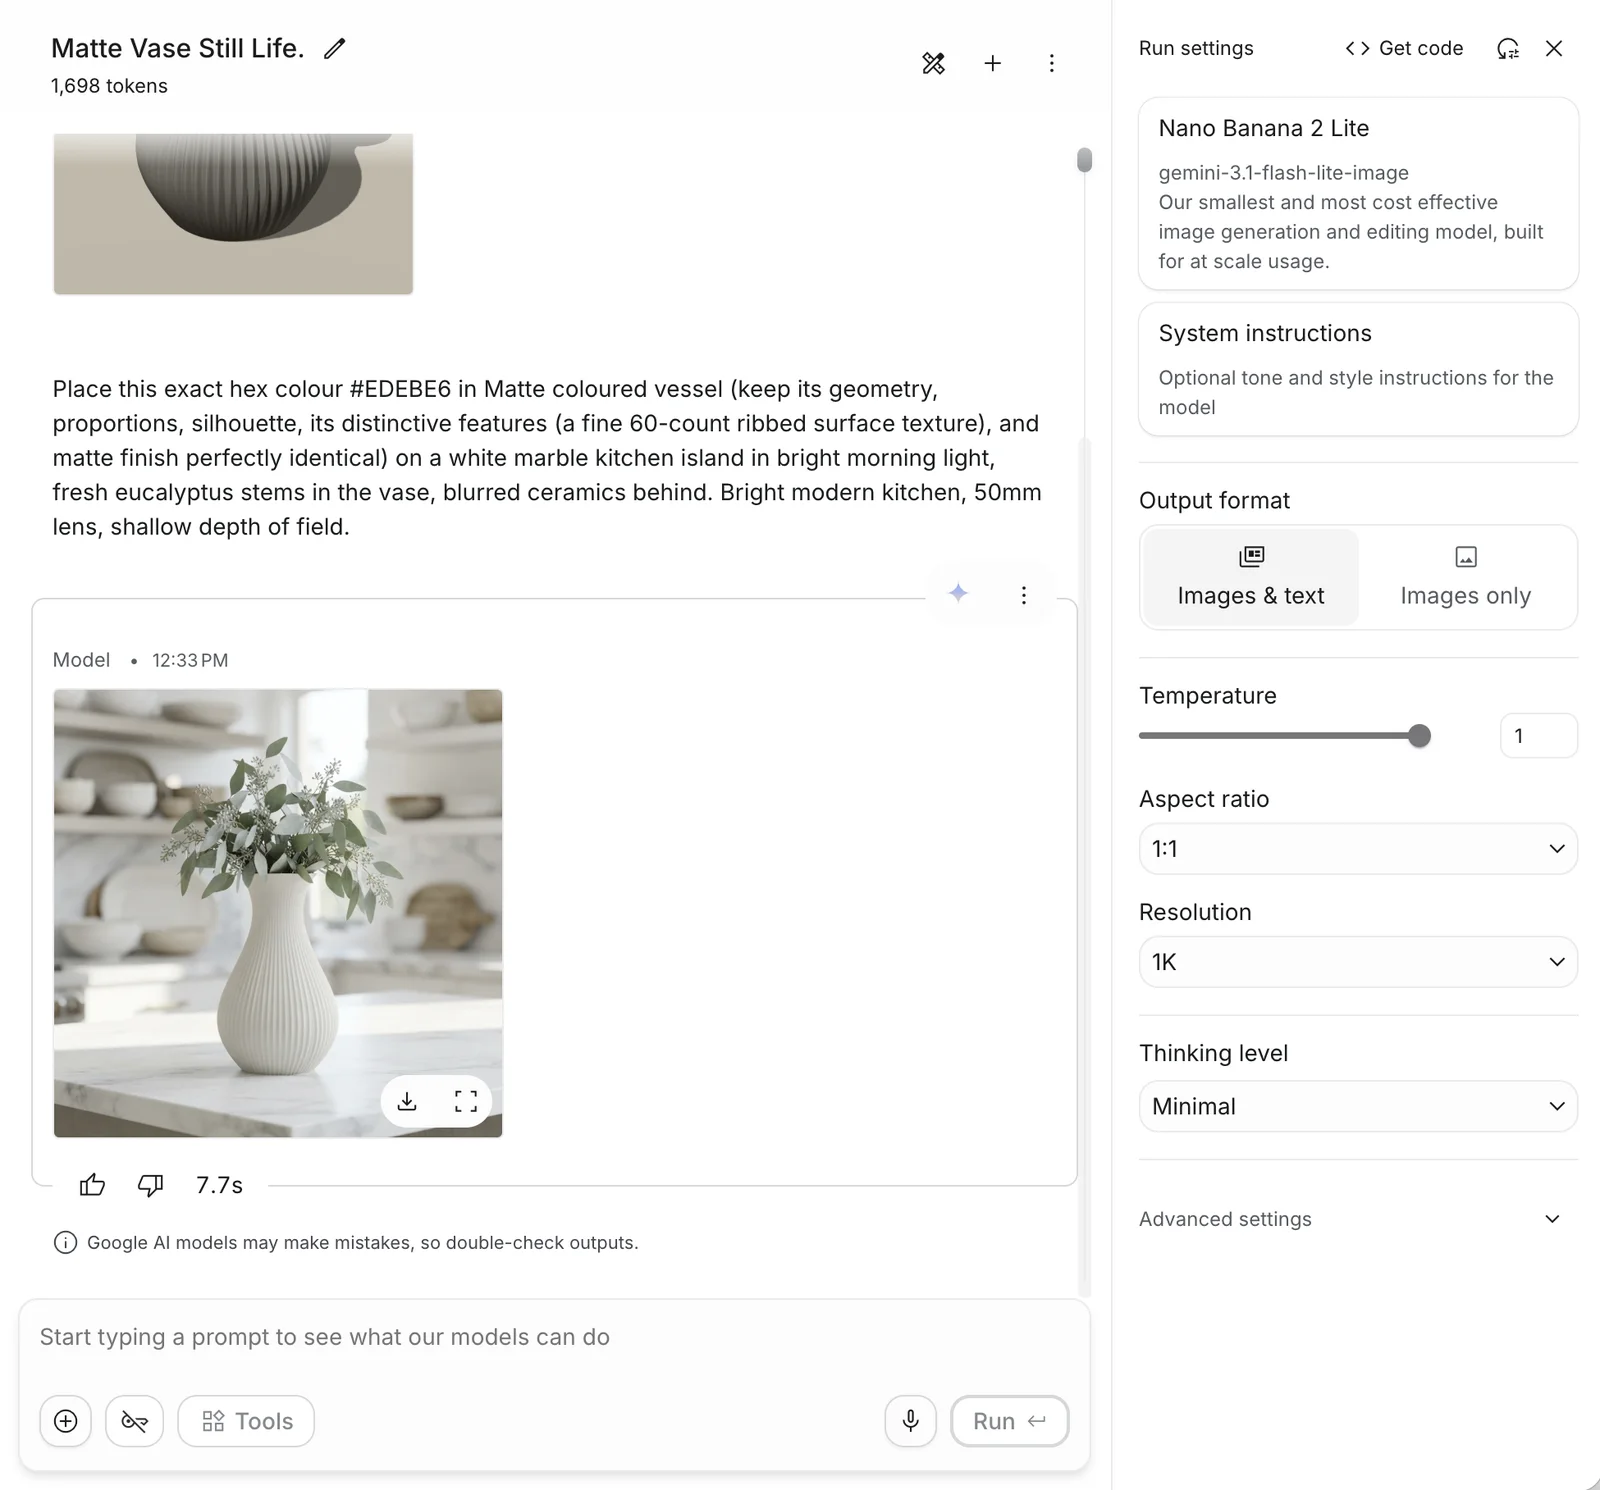Open Get code panel
This screenshot has height=1490, width=1600.
point(1404,48)
